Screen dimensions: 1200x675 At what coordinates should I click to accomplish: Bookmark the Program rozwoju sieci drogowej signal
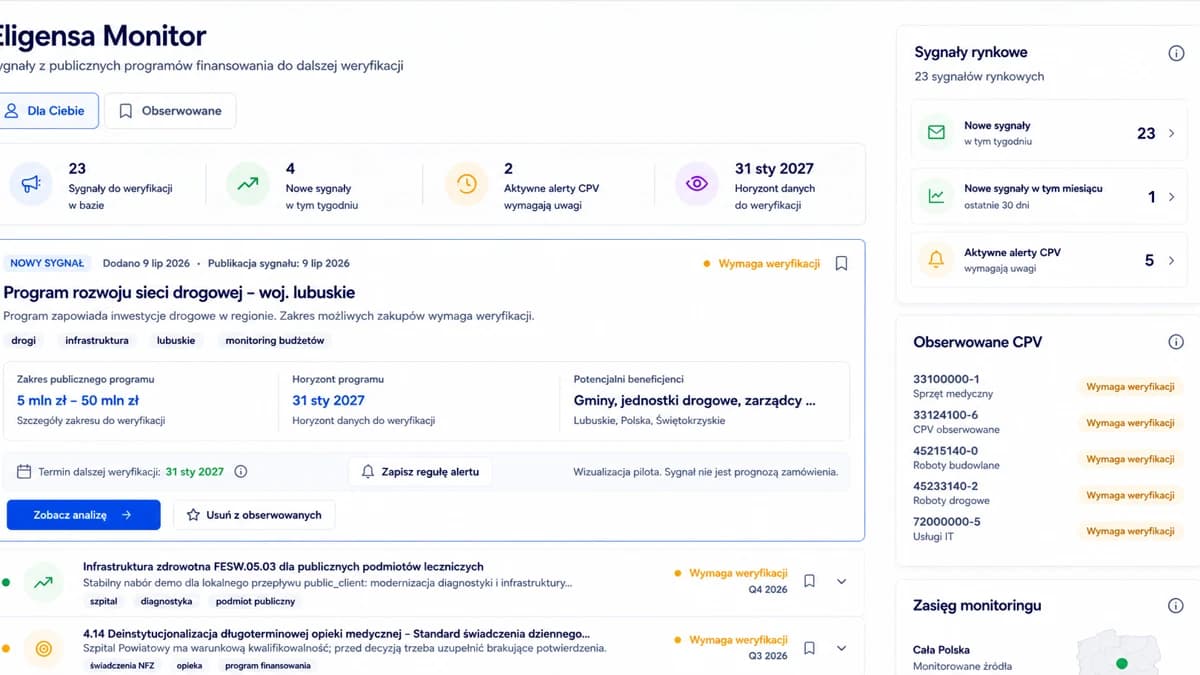point(842,264)
